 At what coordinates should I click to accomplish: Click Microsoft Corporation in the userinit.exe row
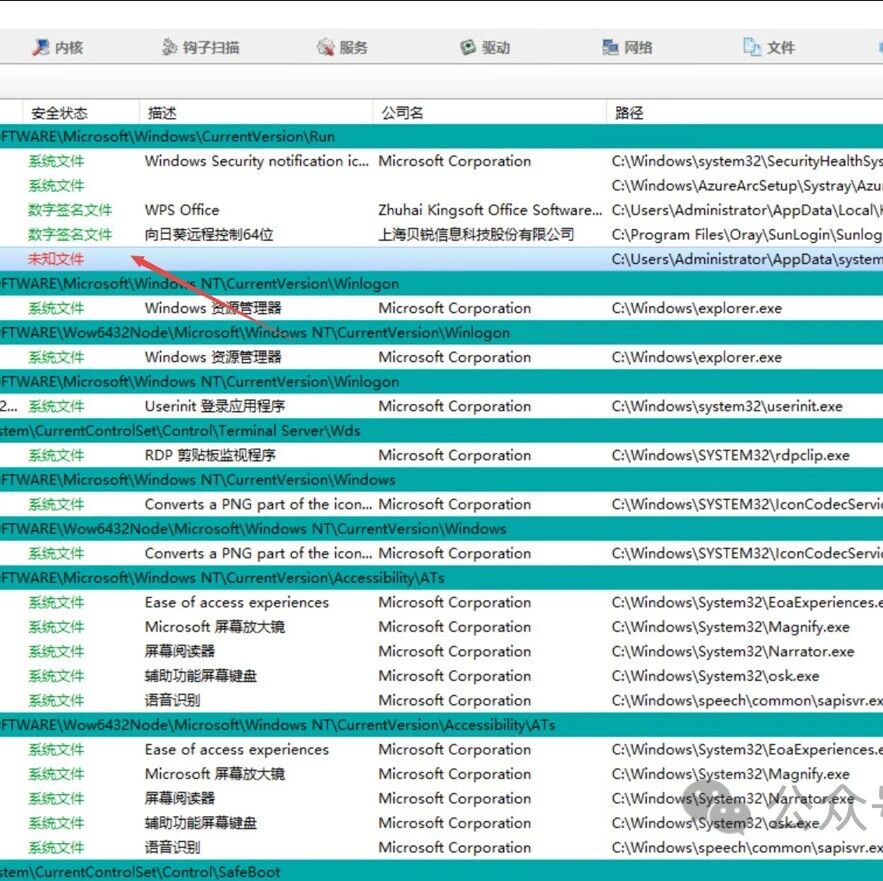[x=454, y=406]
